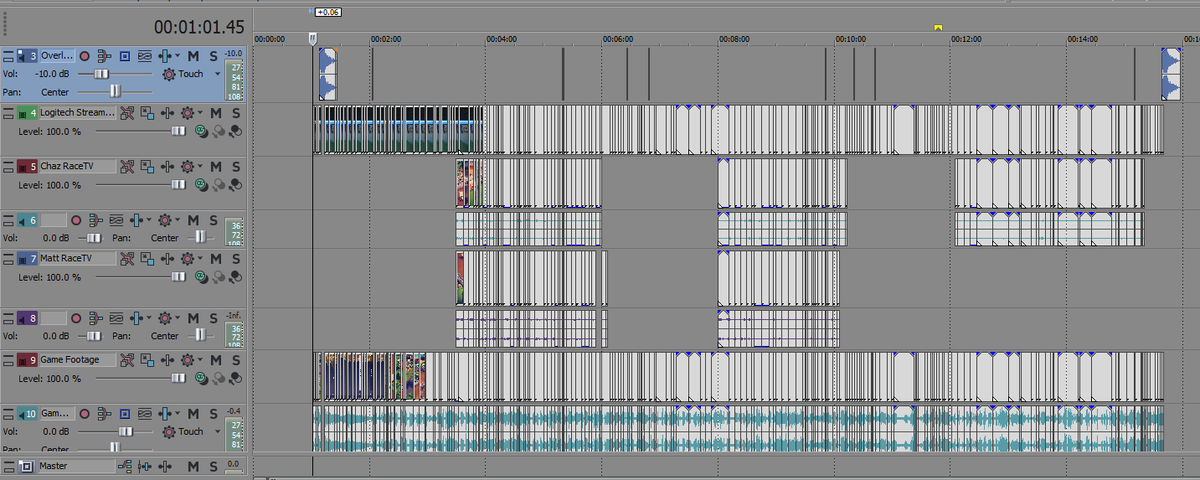Solo the Chaz RaceTV track

click(235, 167)
